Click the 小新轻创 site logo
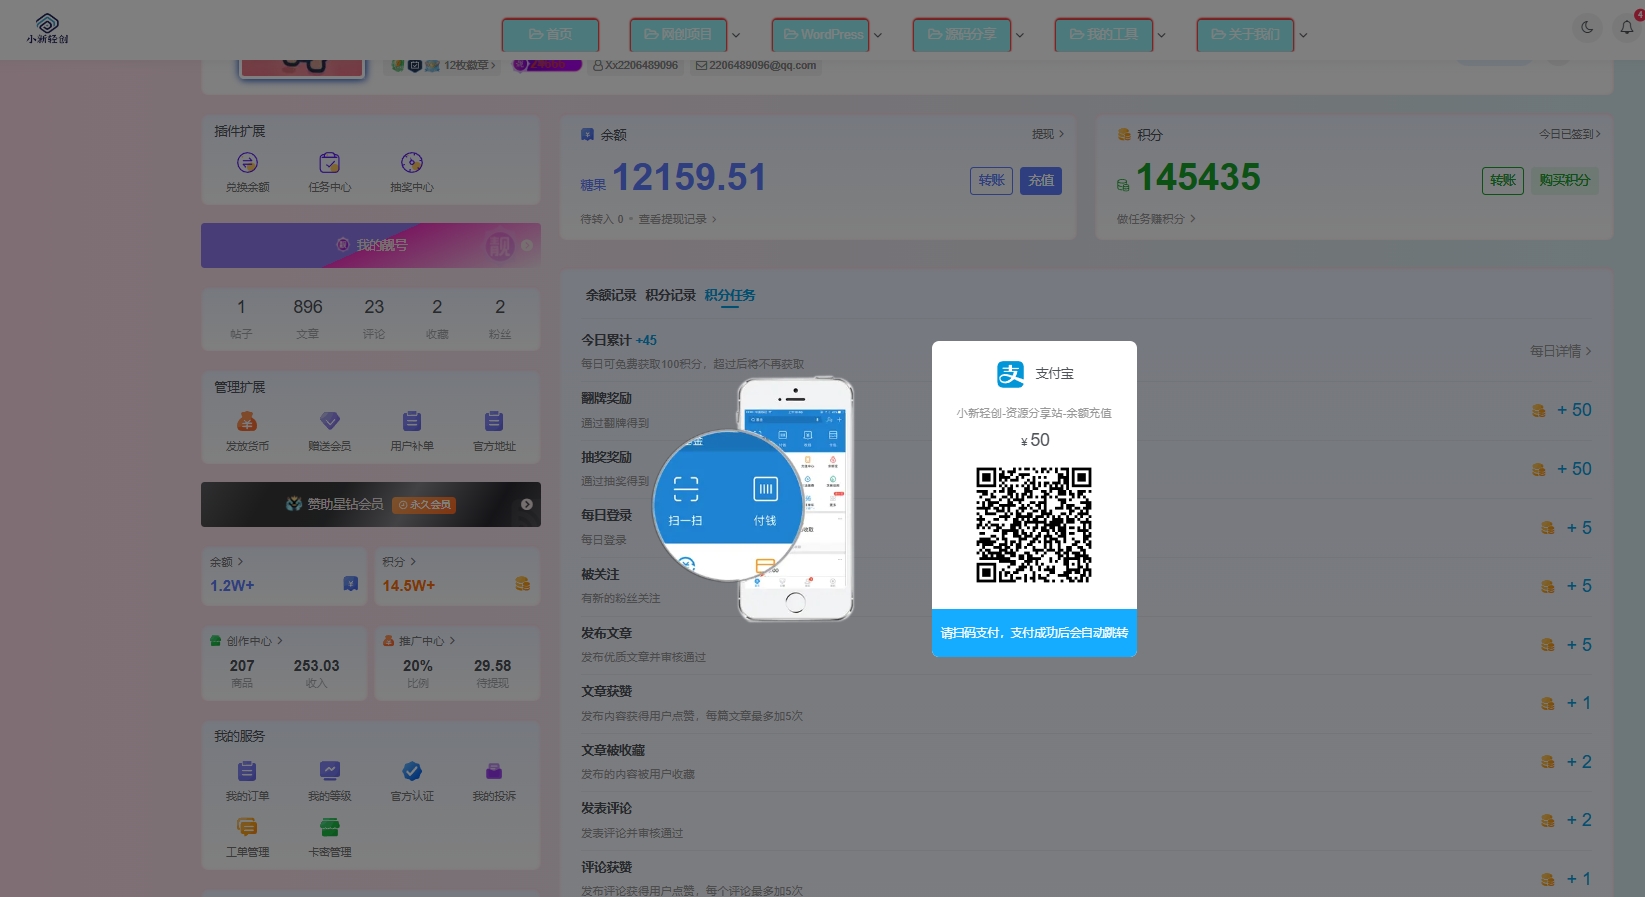 click(x=47, y=29)
